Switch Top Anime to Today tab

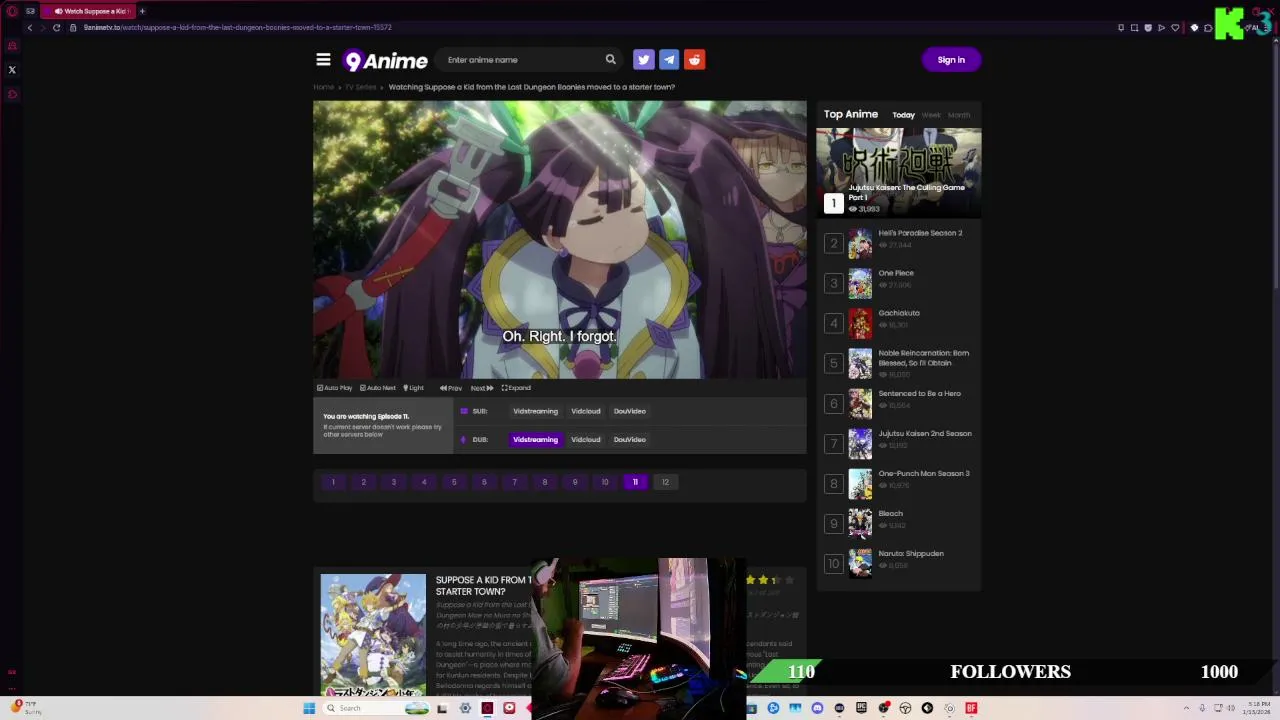coord(903,115)
